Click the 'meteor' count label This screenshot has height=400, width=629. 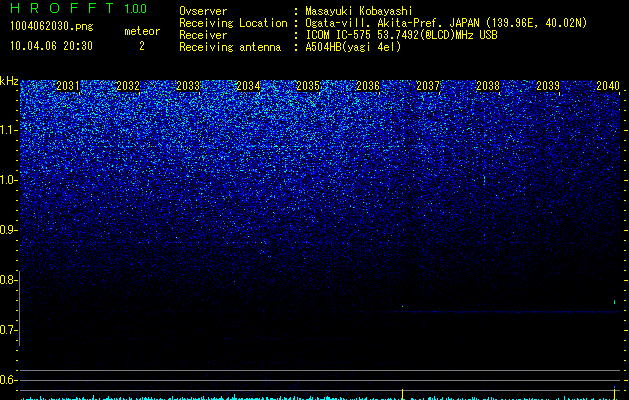point(142,31)
